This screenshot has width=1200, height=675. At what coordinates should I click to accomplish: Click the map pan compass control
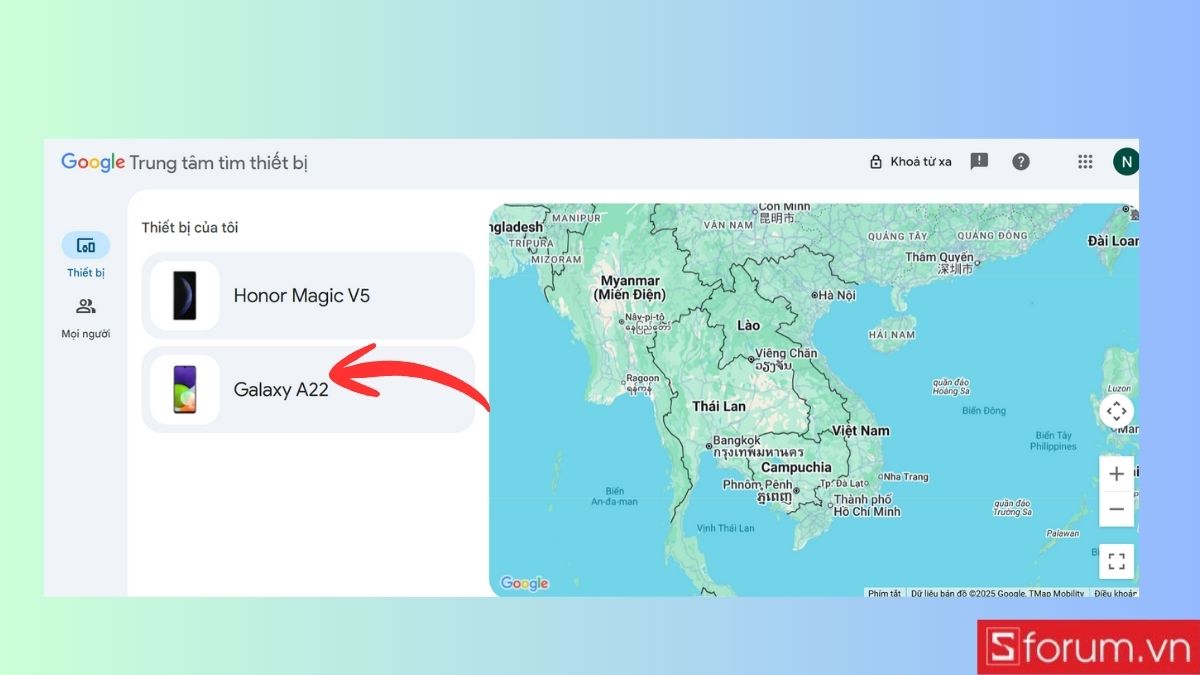[1117, 411]
